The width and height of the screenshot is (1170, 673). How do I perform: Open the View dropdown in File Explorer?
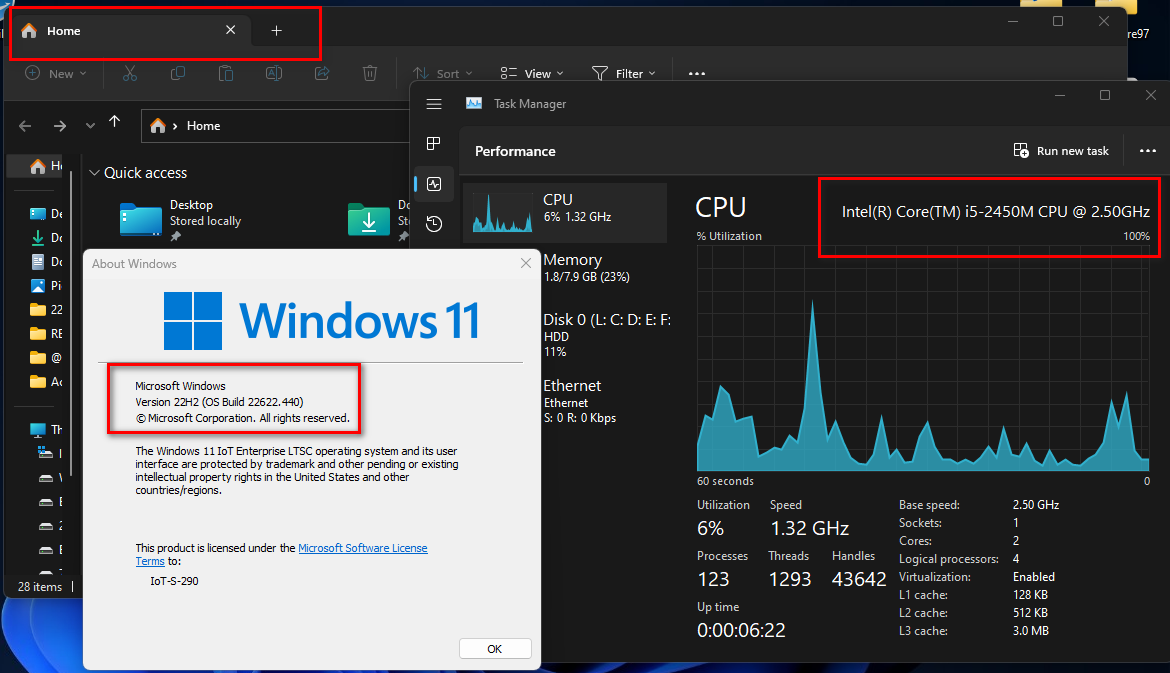click(532, 73)
